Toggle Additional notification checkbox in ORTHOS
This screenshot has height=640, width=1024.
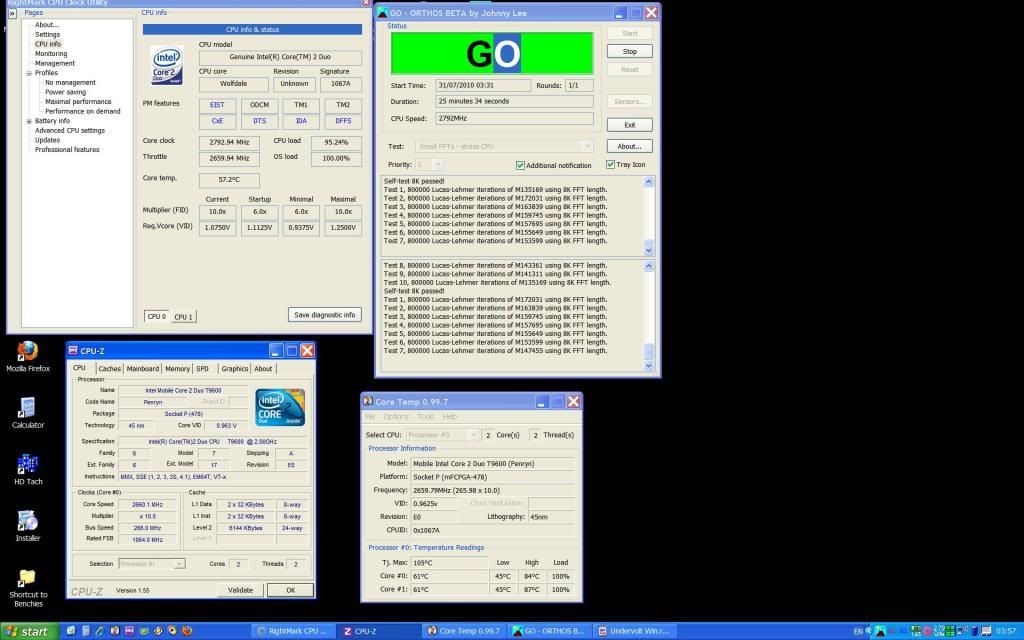pos(520,165)
